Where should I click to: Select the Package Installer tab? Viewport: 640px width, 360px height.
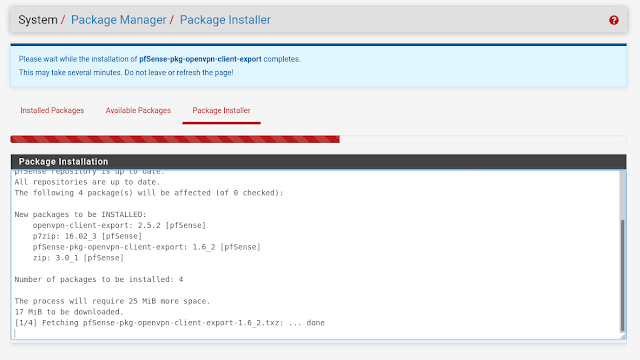pyautogui.click(x=221, y=111)
